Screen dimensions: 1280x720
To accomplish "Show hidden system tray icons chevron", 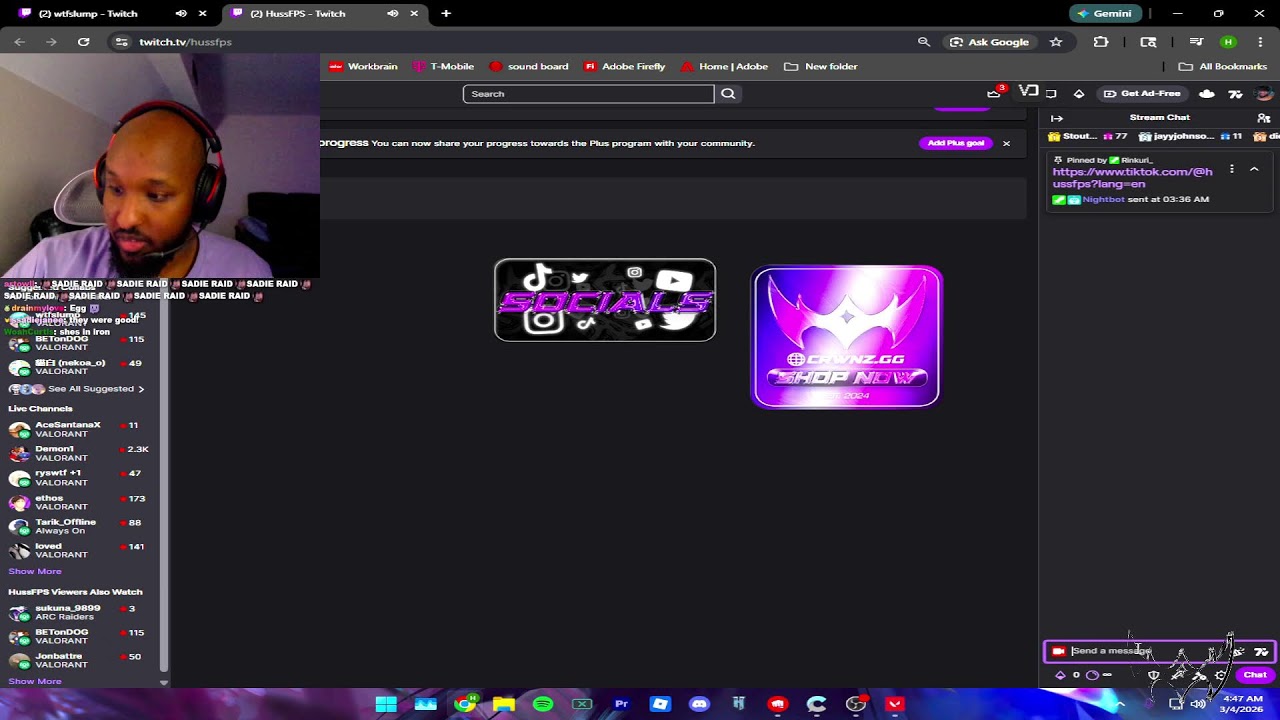I will pos(1120,704).
